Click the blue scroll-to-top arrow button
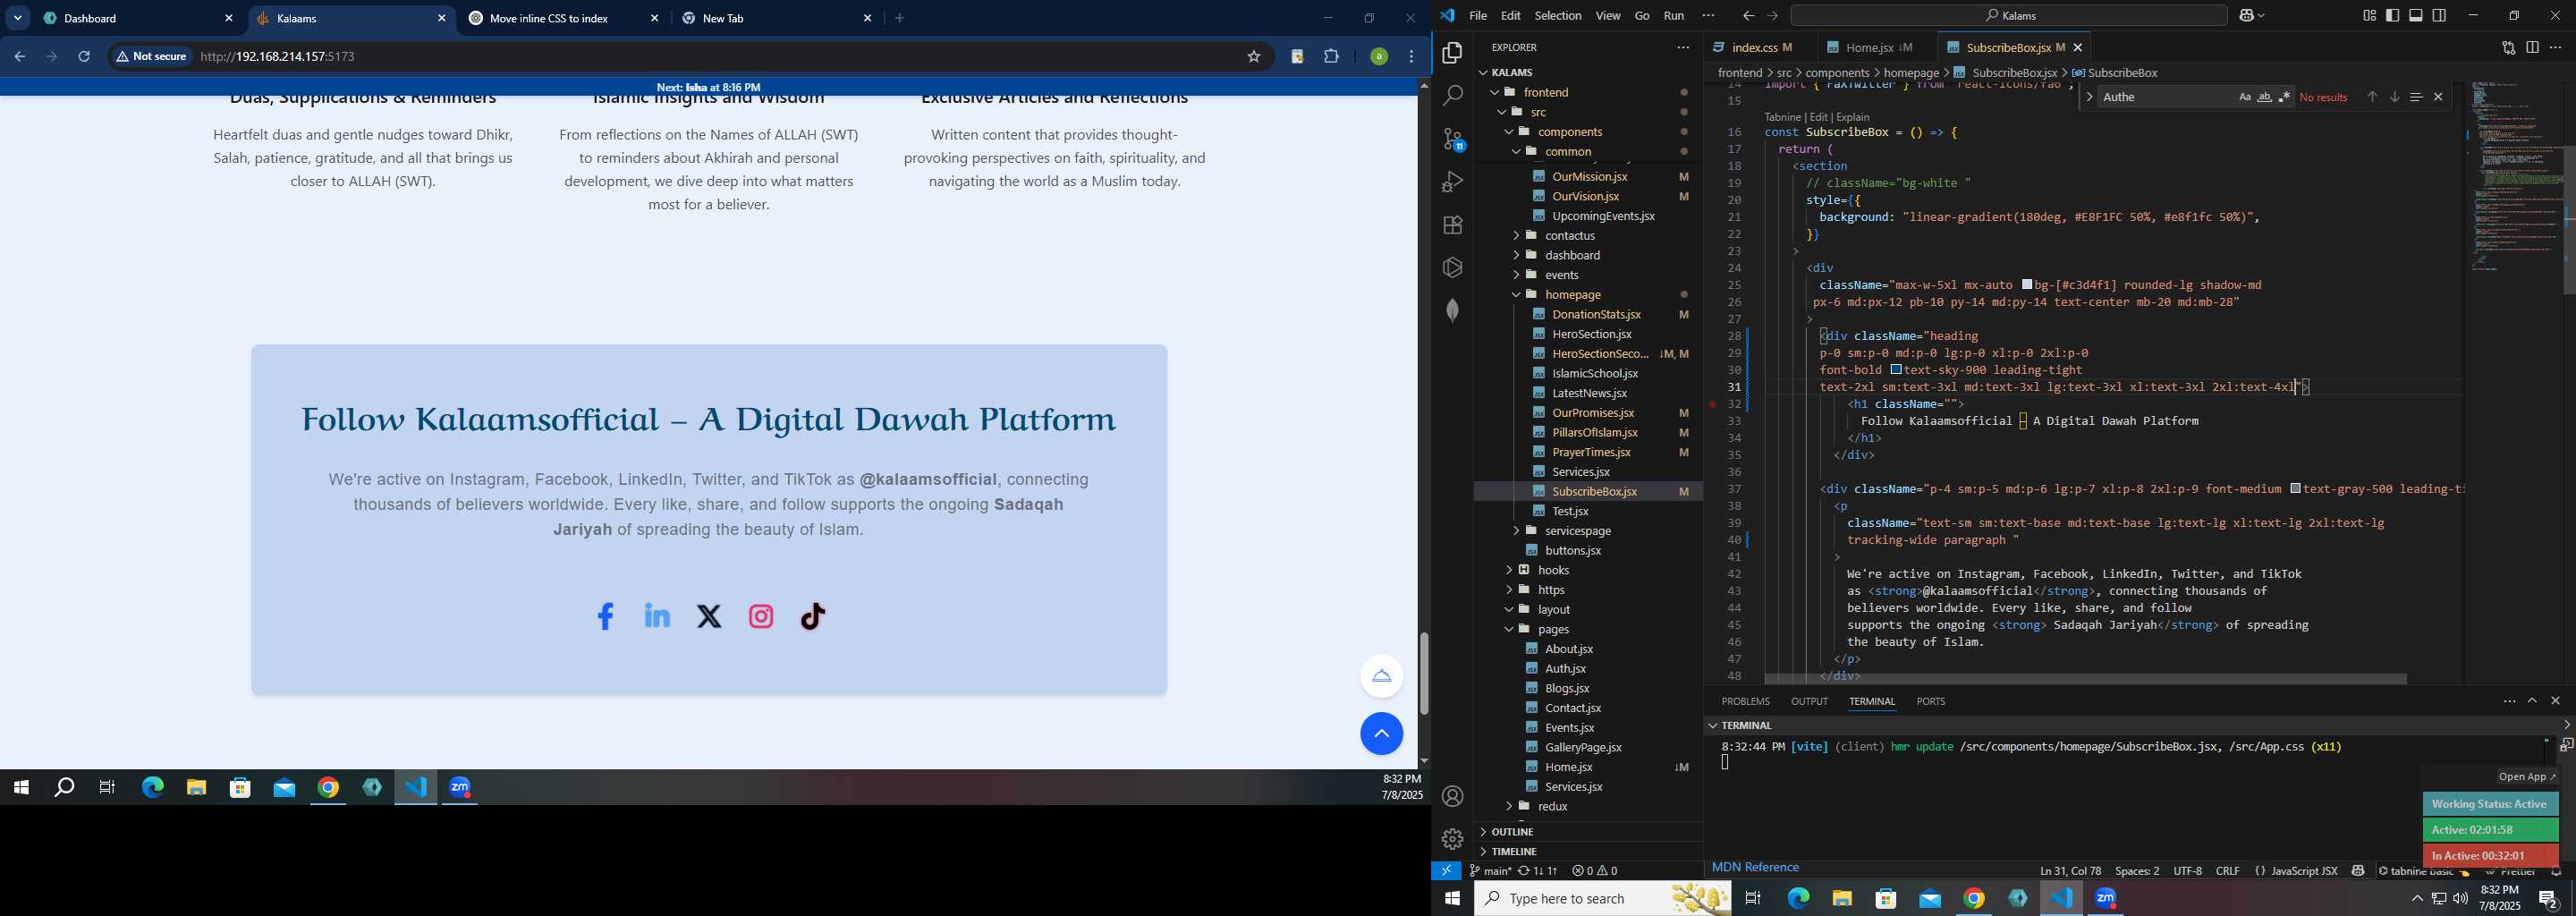The image size is (2576, 916). click(x=1381, y=734)
